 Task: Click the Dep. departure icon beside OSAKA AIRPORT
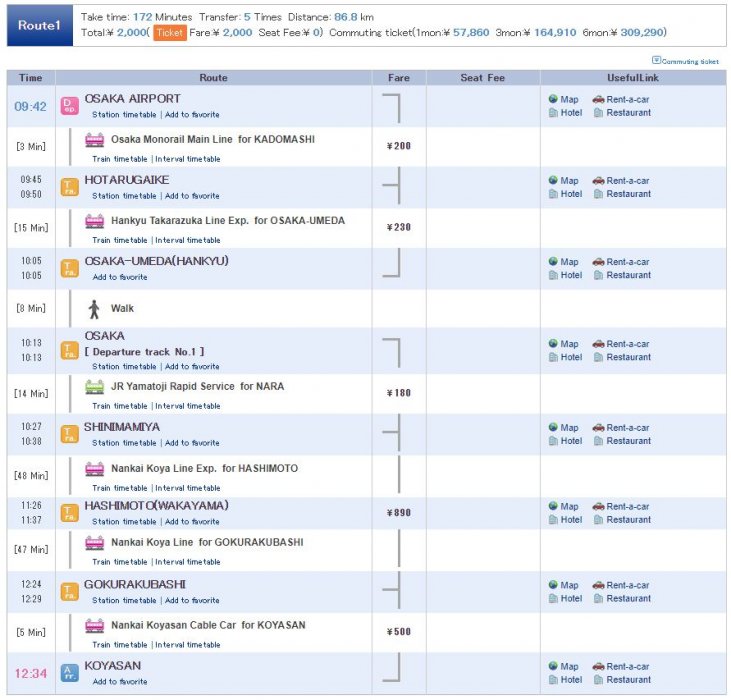point(69,106)
